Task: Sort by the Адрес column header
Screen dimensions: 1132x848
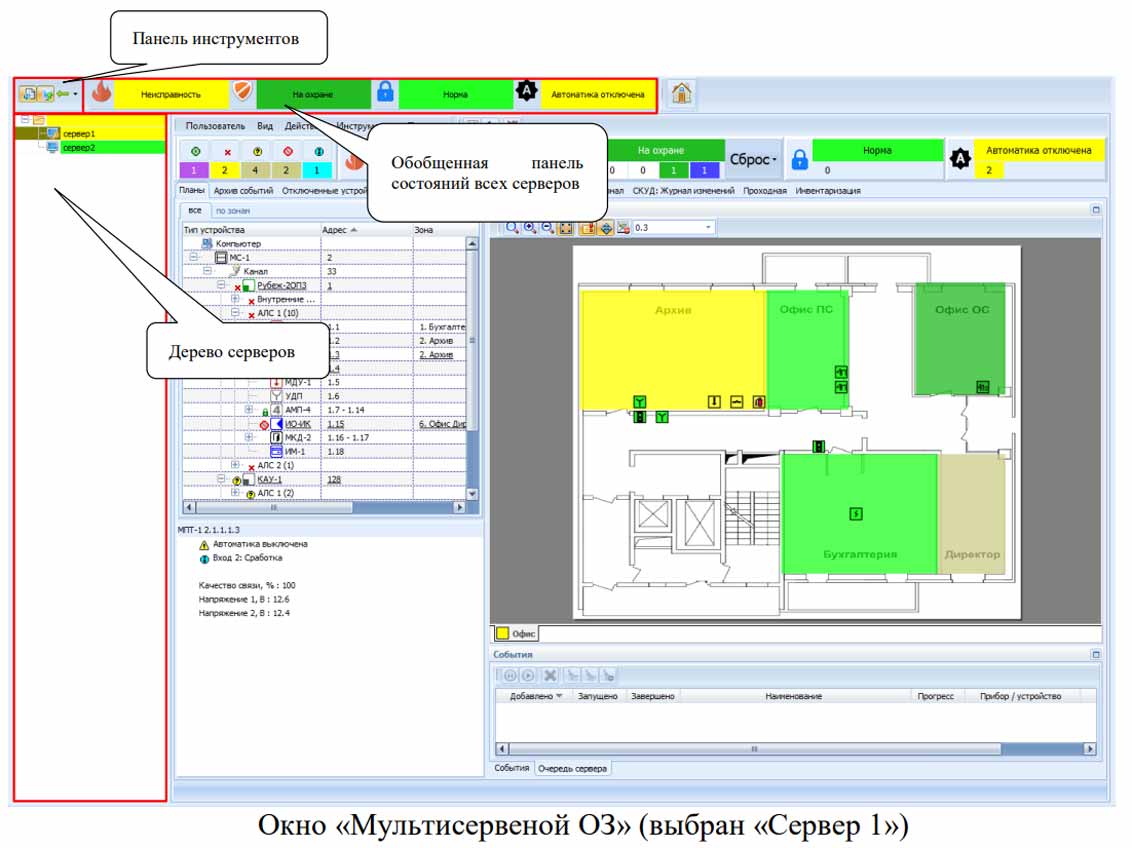Action: pyautogui.click(x=340, y=230)
